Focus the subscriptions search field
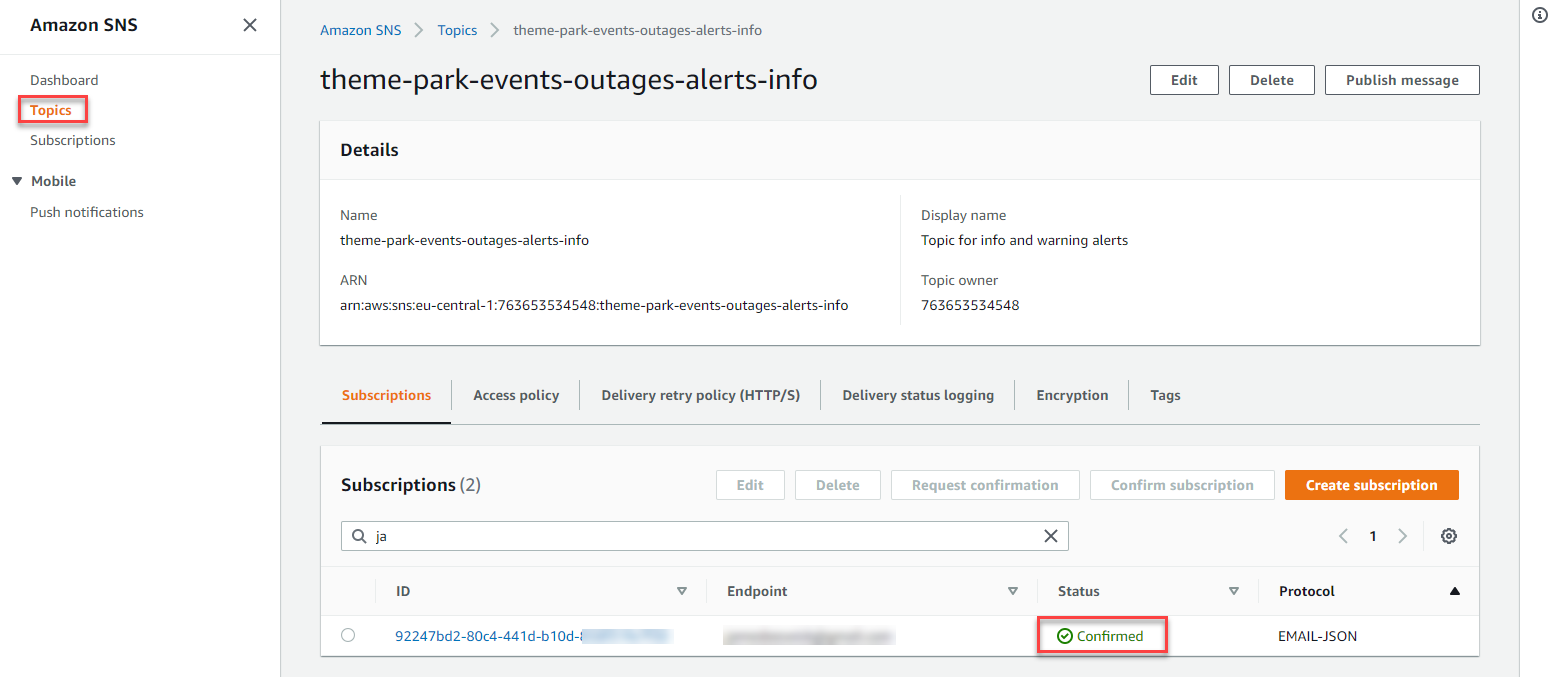 (x=705, y=536)
